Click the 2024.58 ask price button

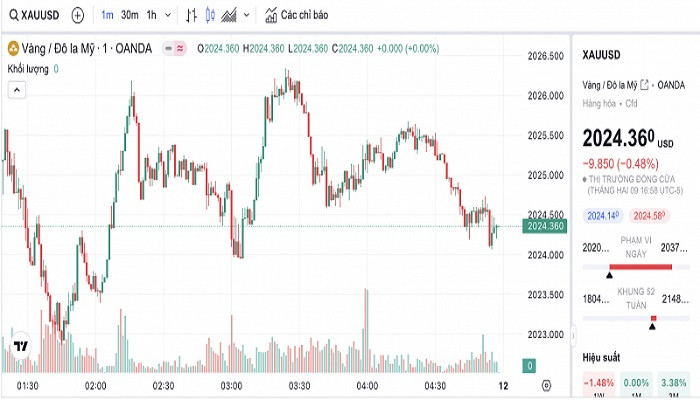pyautogui.click(x=650, y=215)
